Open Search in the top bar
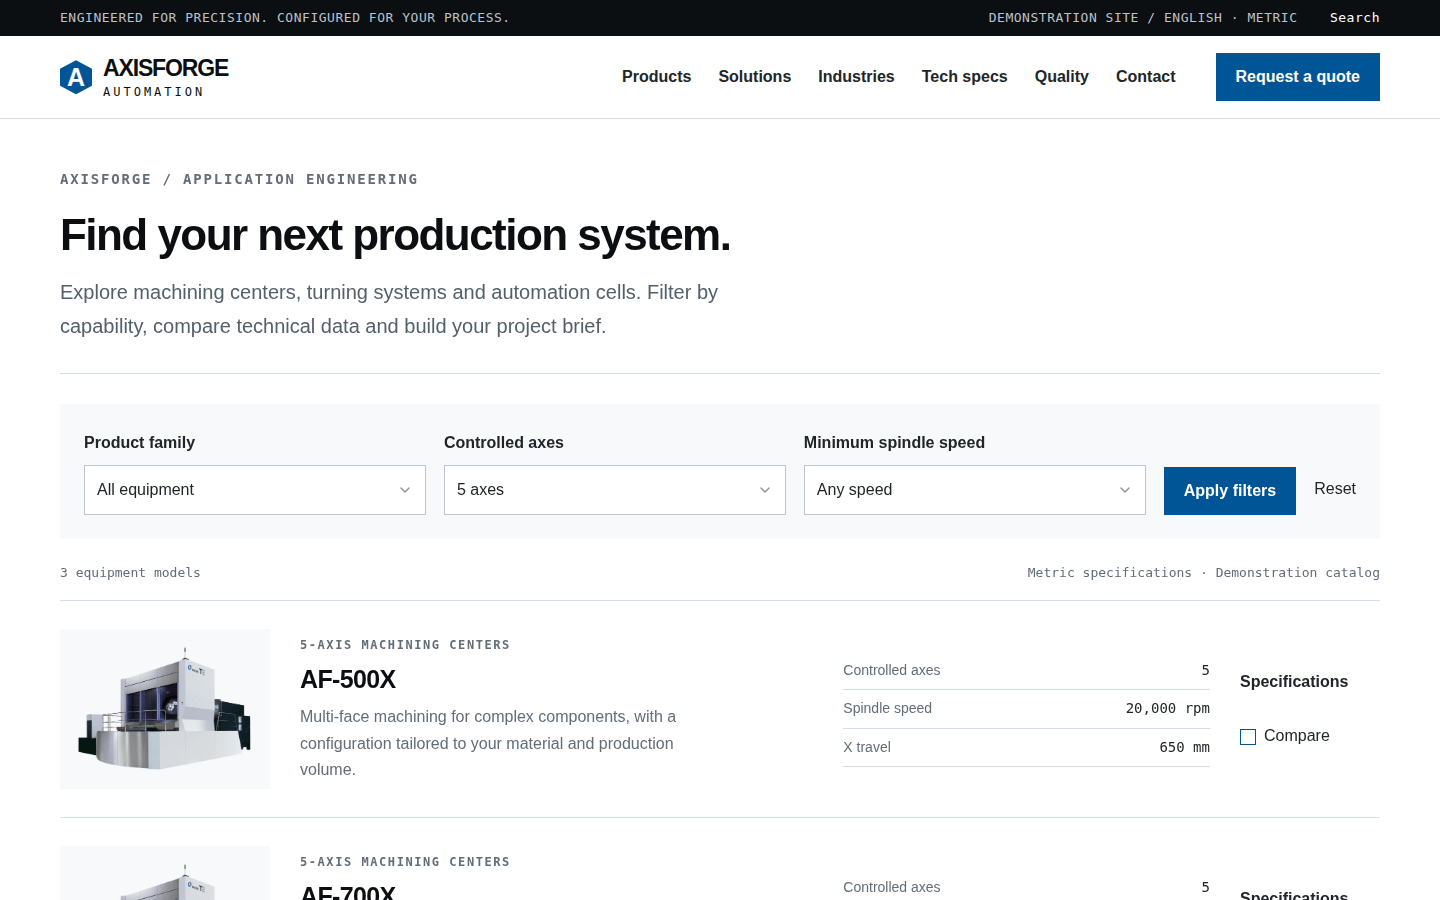Image resolution: width=1440 pixels, height=900 pixels. click(1354, 18)
